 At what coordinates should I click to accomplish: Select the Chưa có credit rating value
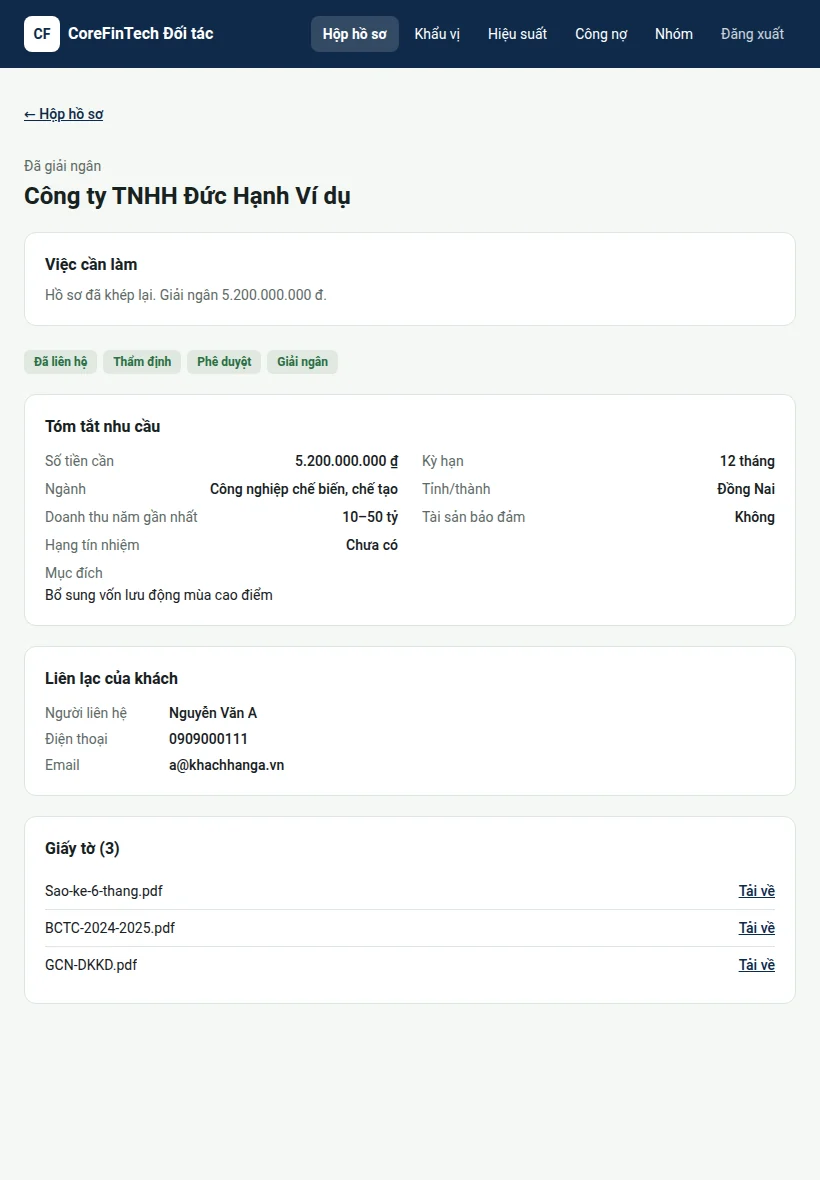click(x=372, y=545)
